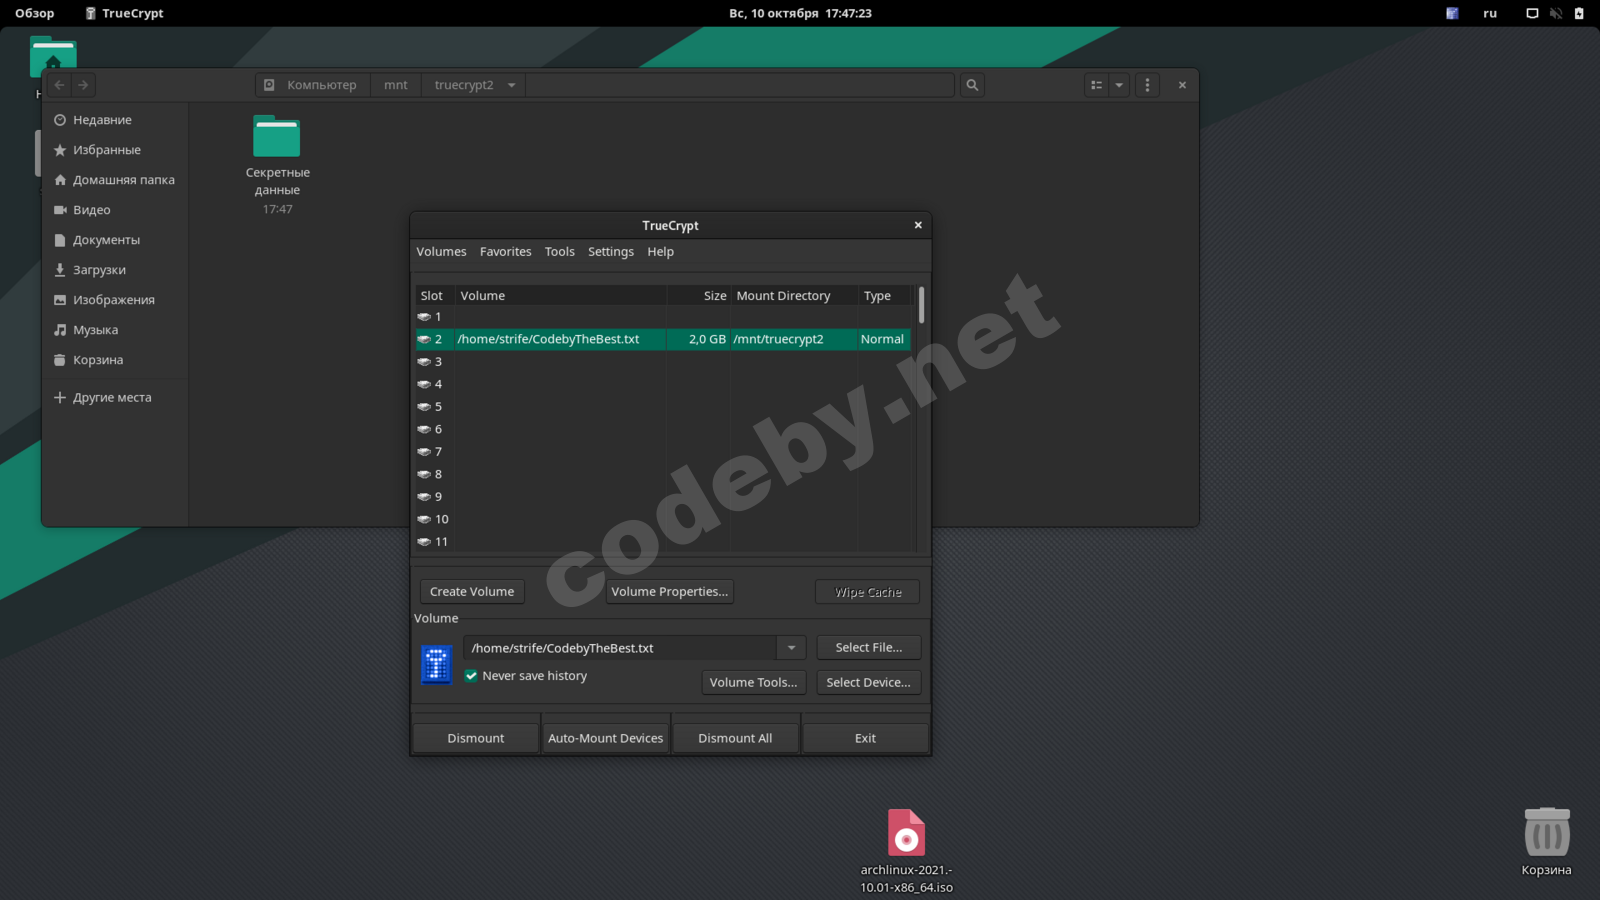
Task: Open the home folder icon on desktop
Action: [53, 58]
